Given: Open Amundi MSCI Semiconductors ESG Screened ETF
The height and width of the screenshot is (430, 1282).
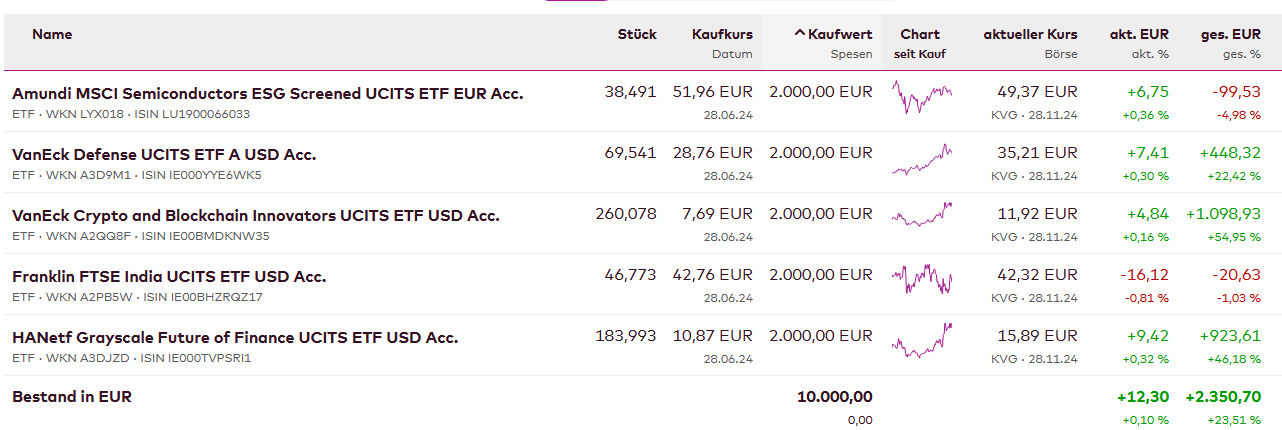Looking at the screenshot, I should [267, 93].
